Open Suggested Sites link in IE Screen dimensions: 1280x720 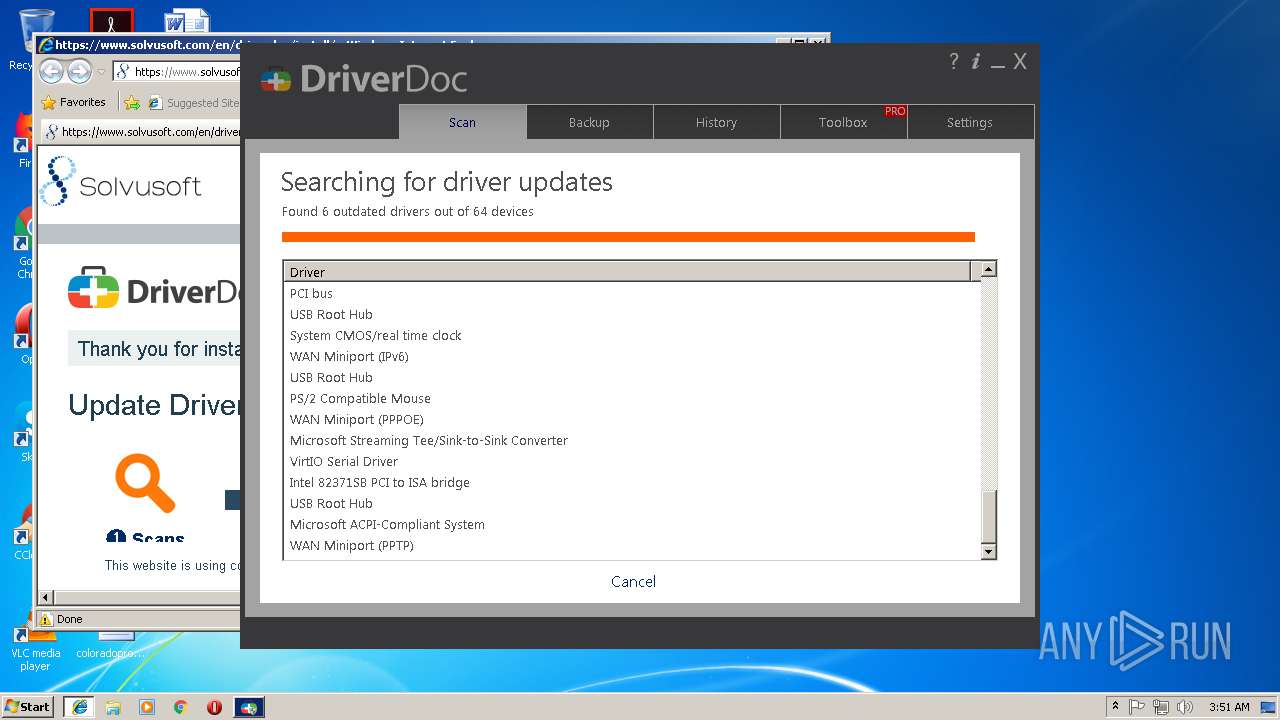pos(194,102)
